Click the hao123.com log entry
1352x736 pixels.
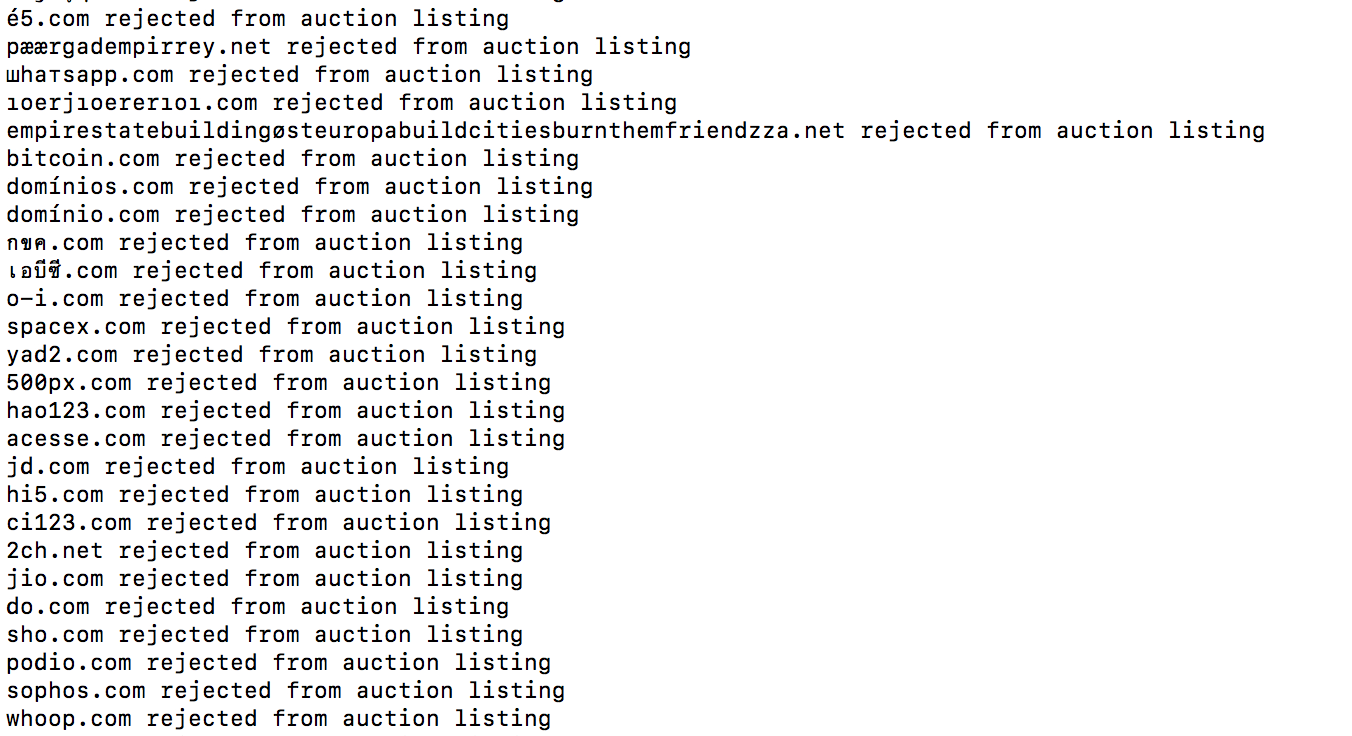point(285,411)
